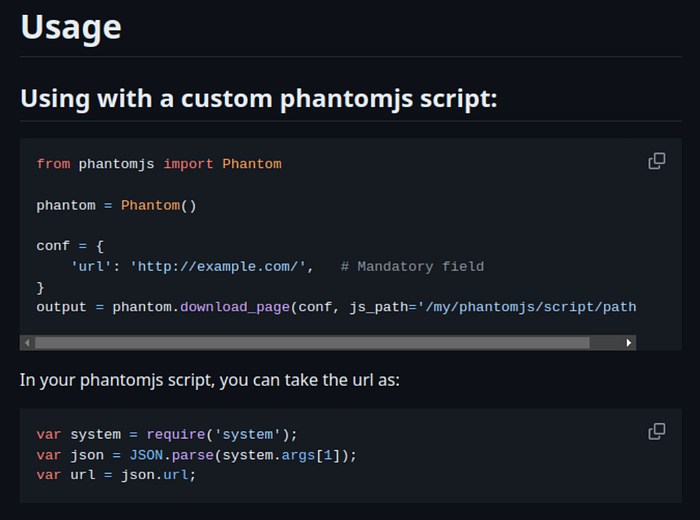Click the download_page method name
The width and height of the screenshot is (700, 520).
(x=235, y=307)
